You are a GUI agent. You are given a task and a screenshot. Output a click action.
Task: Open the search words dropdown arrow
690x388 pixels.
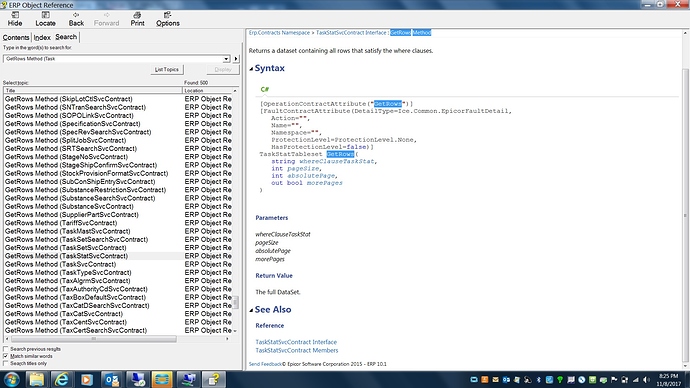click(x=226, y=59)
